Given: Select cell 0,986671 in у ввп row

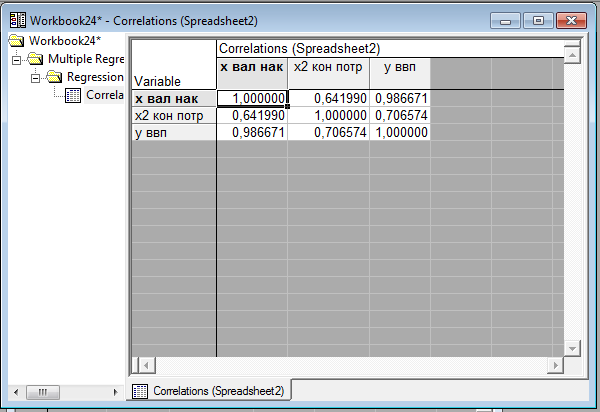Looking at the screenshot, I should (252, 132).
